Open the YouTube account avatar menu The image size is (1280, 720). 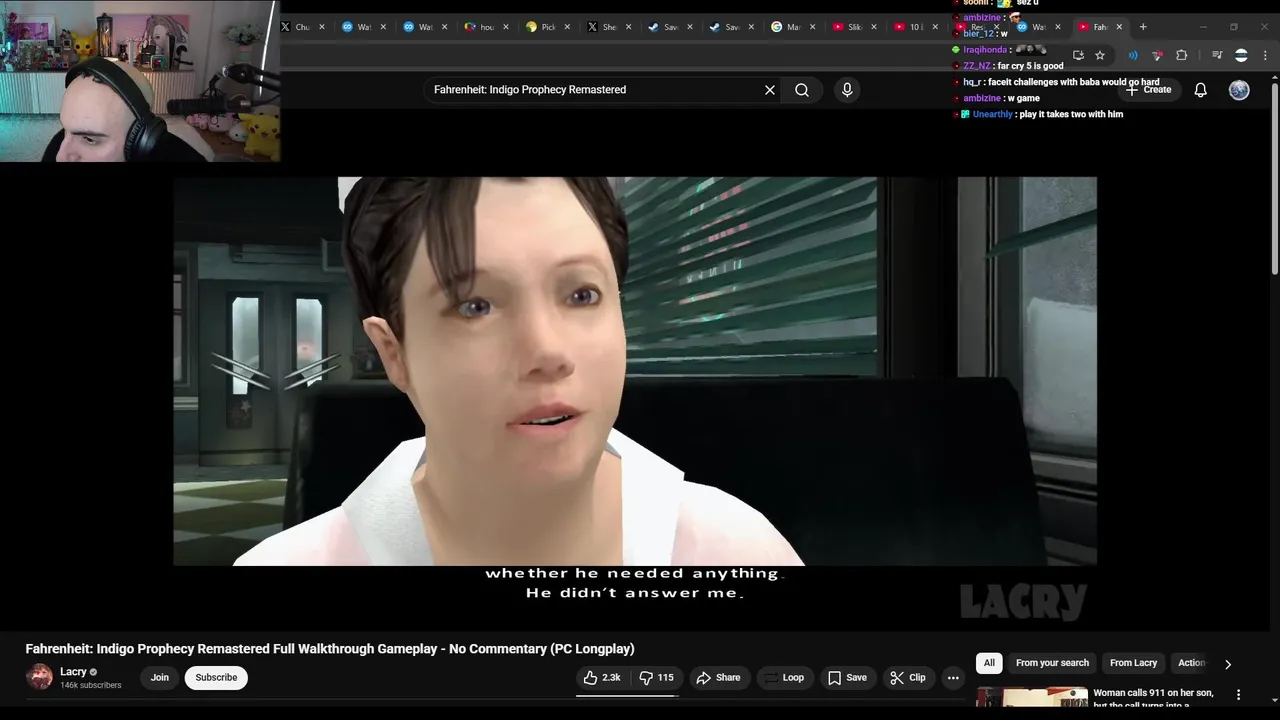(1239, 90)
